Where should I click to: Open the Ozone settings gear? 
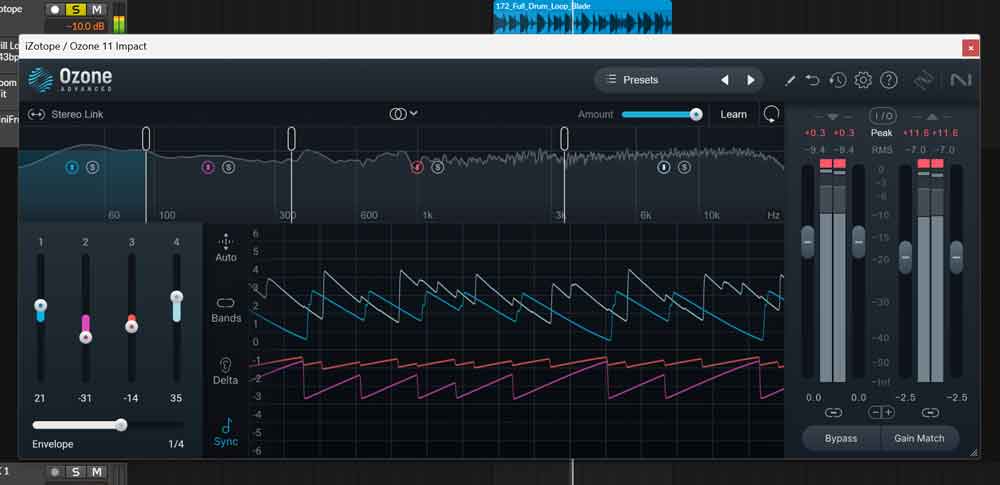[x=863, y=80]
